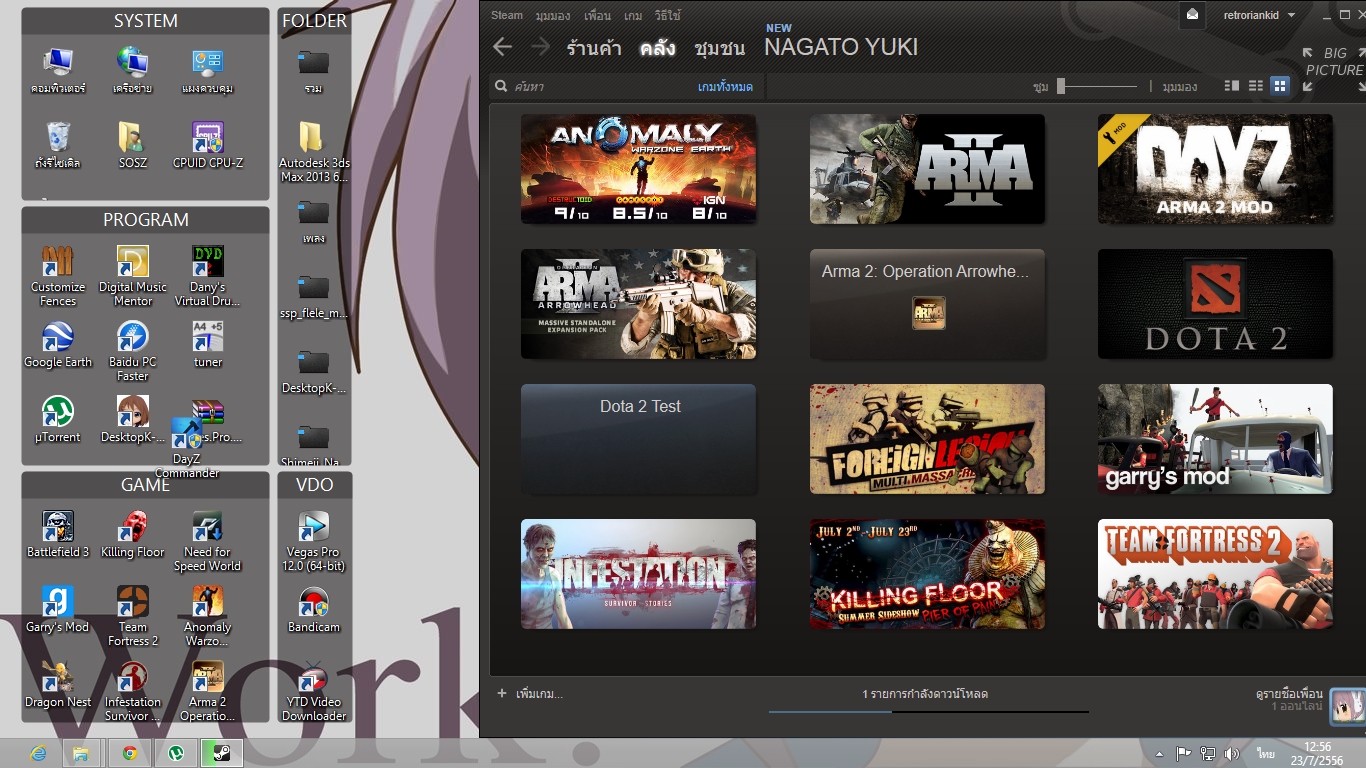This screenshot has width=1366, height=768.
Task: Open the fourth item in Steam's menu bar
Action: tap(633, 15)
